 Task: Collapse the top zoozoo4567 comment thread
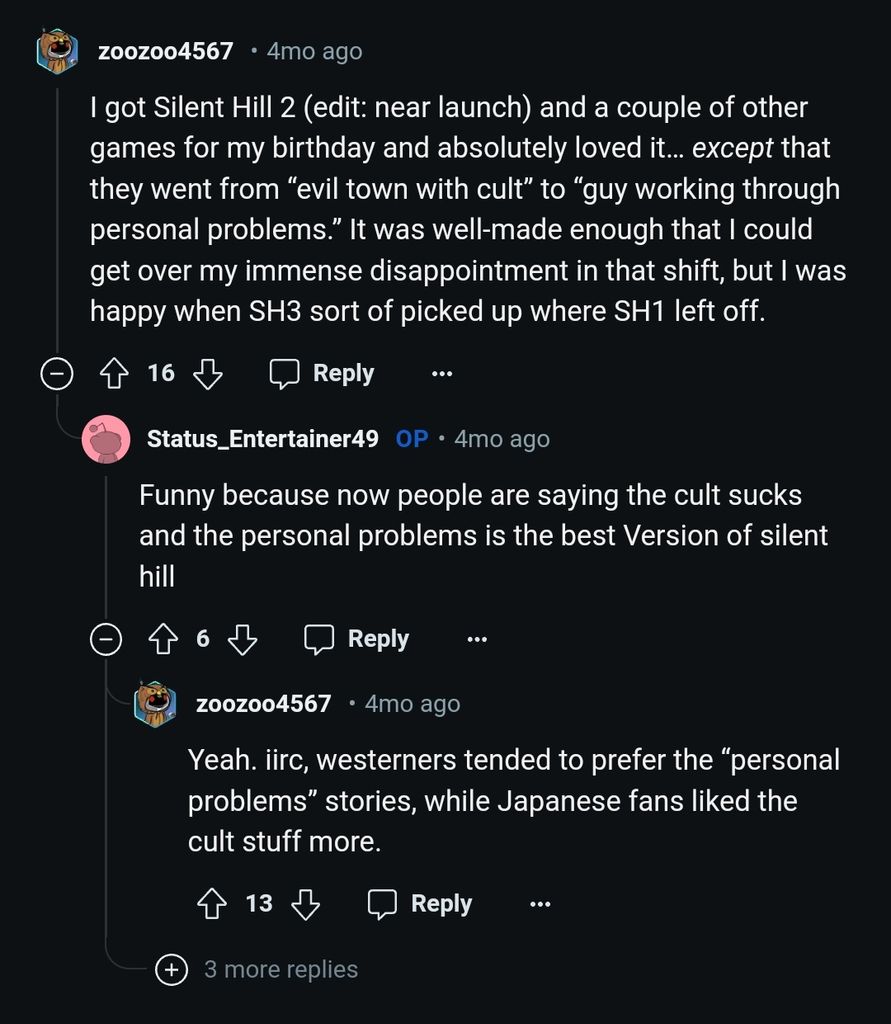pos(56,374)
